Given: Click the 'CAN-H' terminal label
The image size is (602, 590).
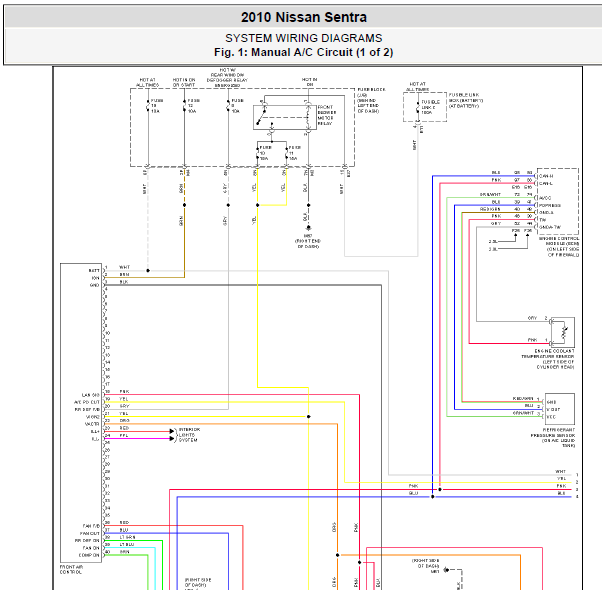Looking at the screenshot, I should click(546, 176).
